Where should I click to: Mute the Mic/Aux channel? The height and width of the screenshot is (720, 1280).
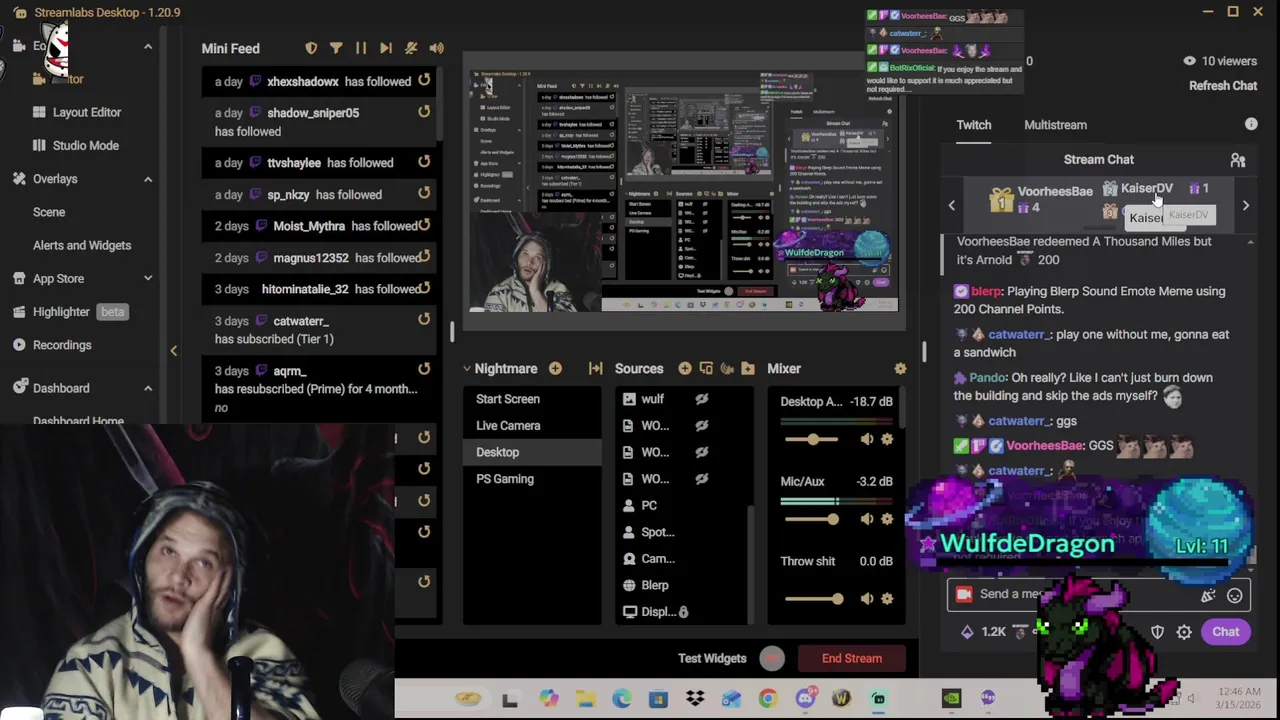tap(867, 519)
